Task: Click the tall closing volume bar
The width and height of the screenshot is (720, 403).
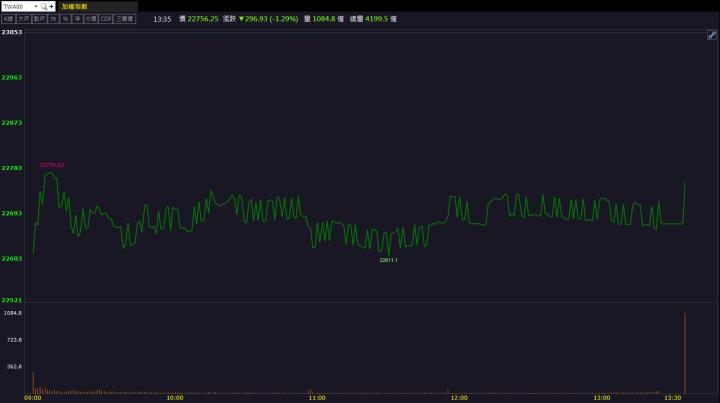Action: click(x=685, y=353)
